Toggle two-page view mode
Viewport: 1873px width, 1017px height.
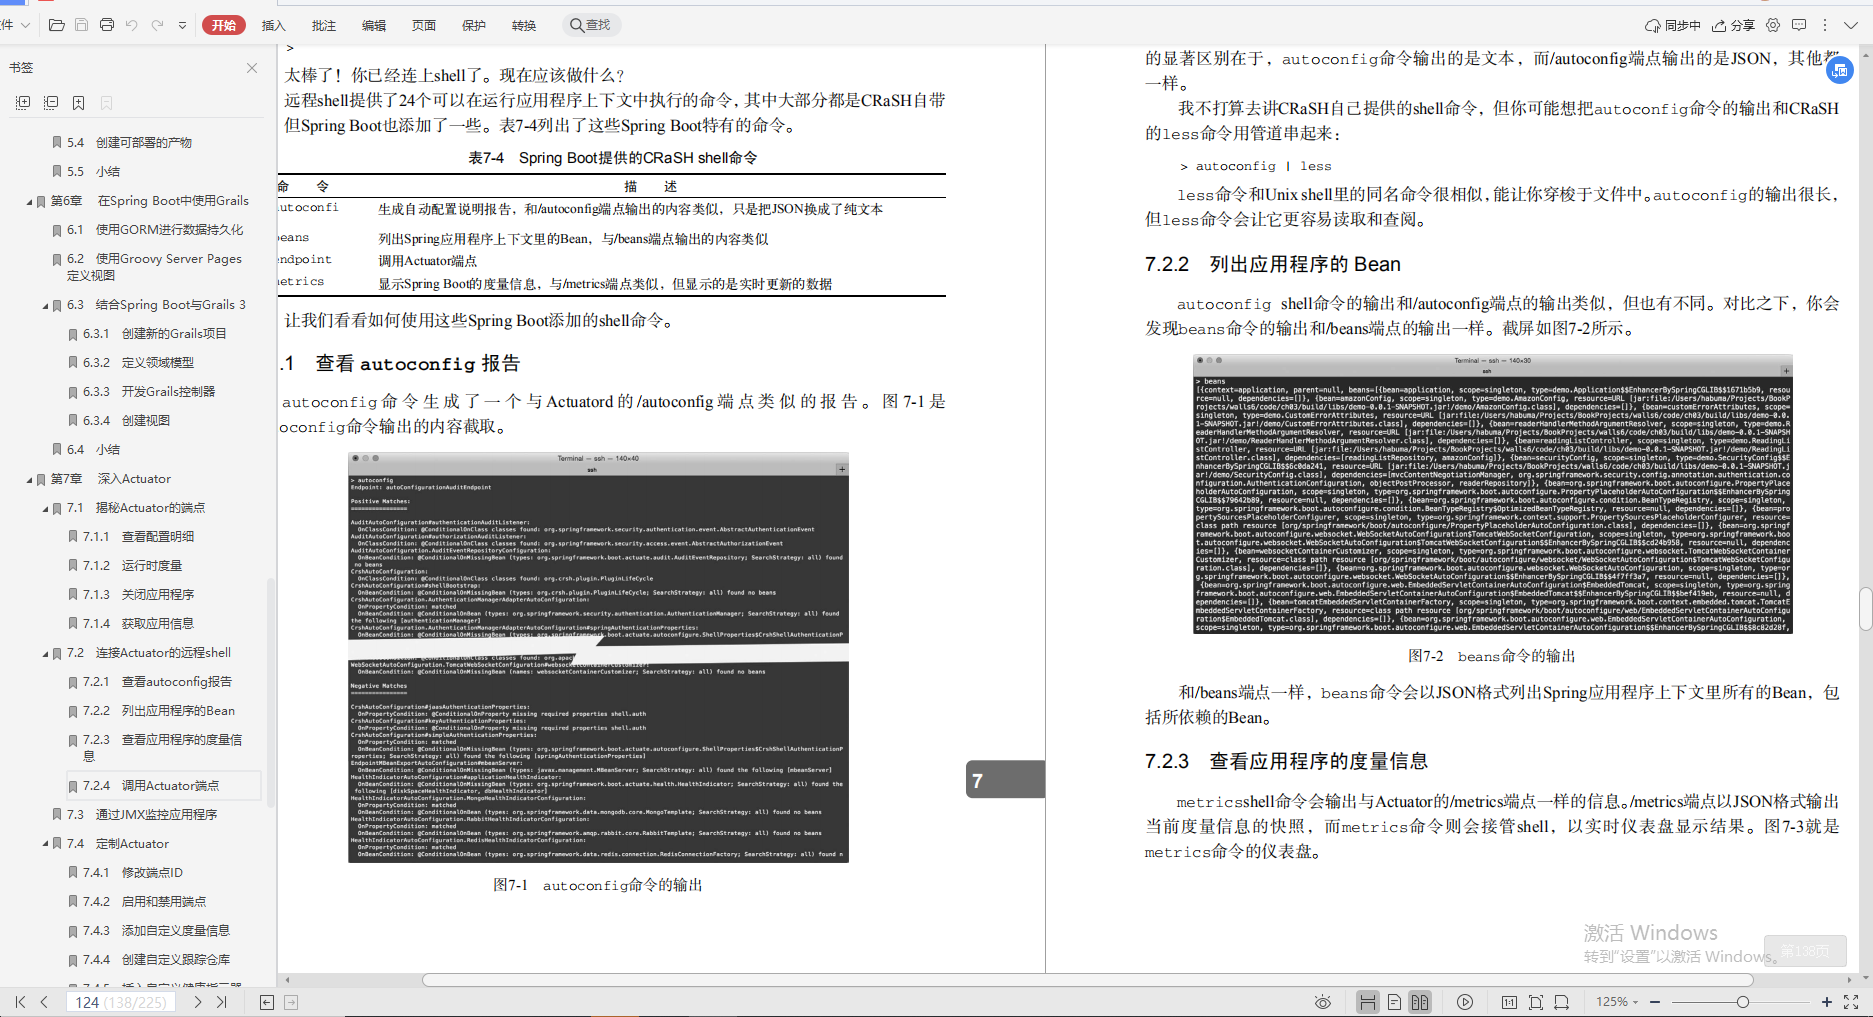pyautogui.click(x=1420, y=1002)
